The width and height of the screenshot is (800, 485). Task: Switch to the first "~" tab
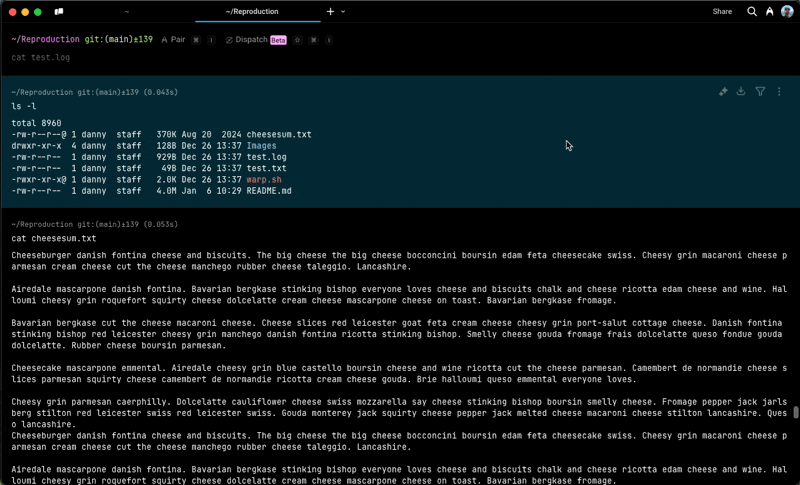[127, 12]
